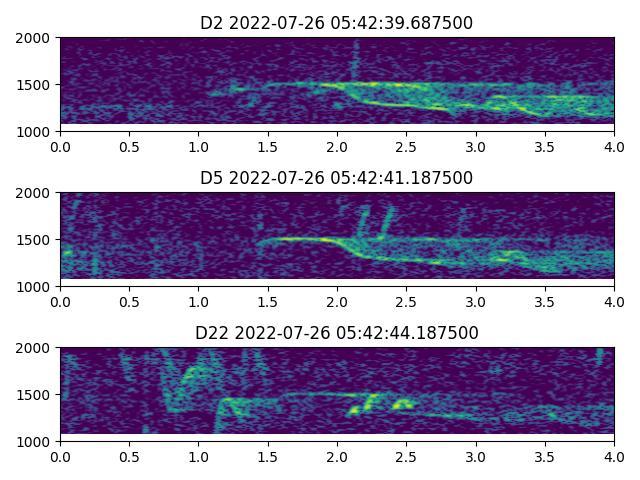Click the 3.0 x-axis tick under D5 plot
Screen dimensions: 640x480
click(476, 302)
